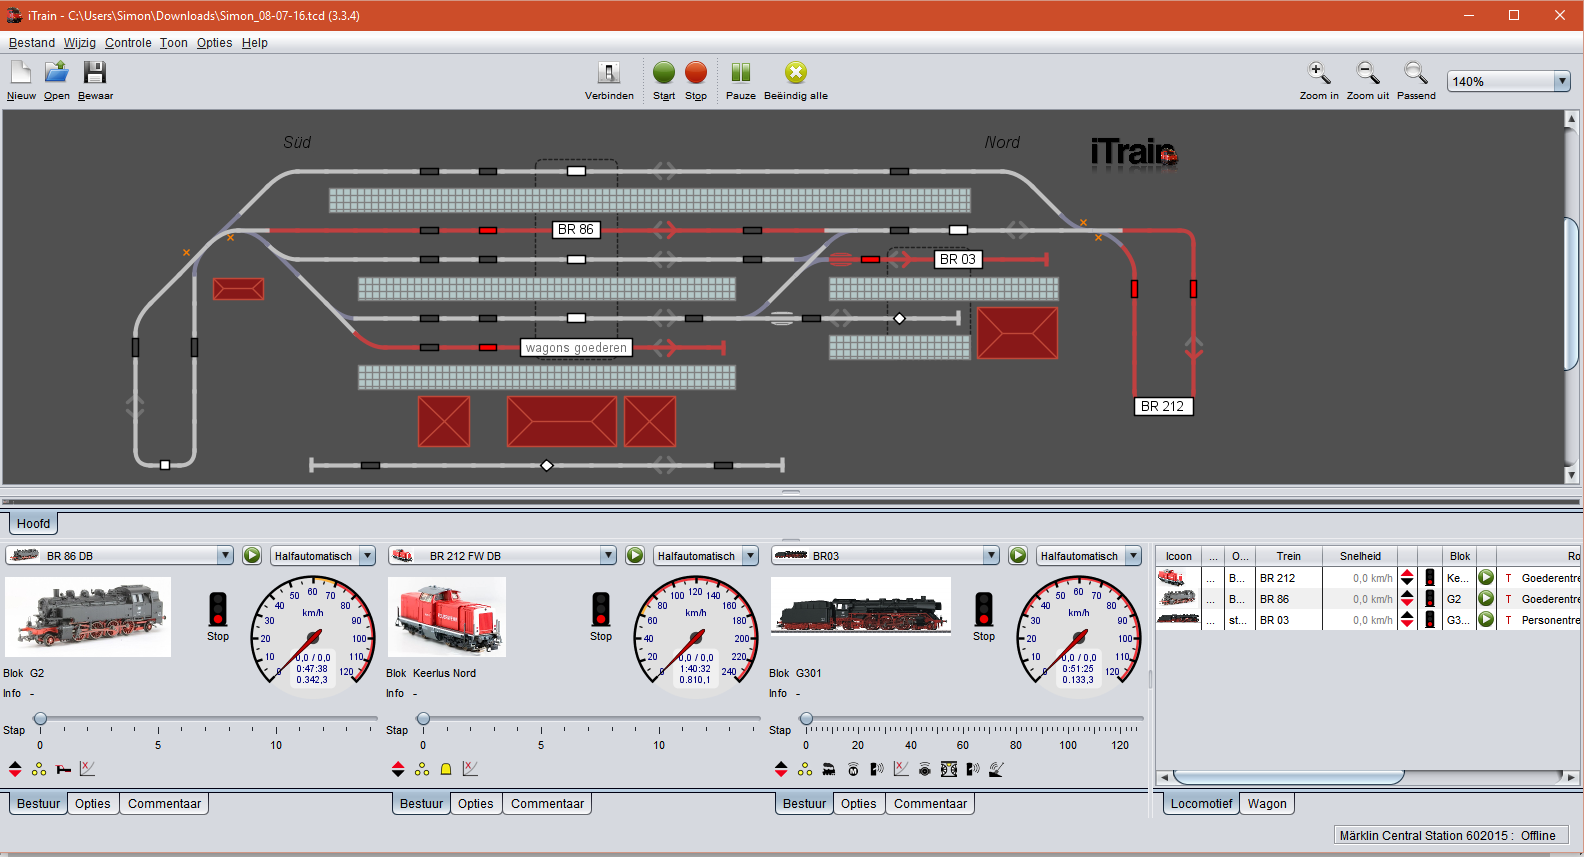Toggle BR 86 Stop signal light
The image size is (1584, 857).
pyautogui.click(x=218, y=609)
